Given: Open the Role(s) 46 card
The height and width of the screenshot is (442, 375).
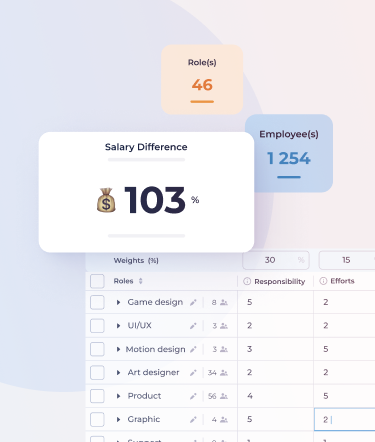Looking at the screenshot, I should tap(202, 80).
